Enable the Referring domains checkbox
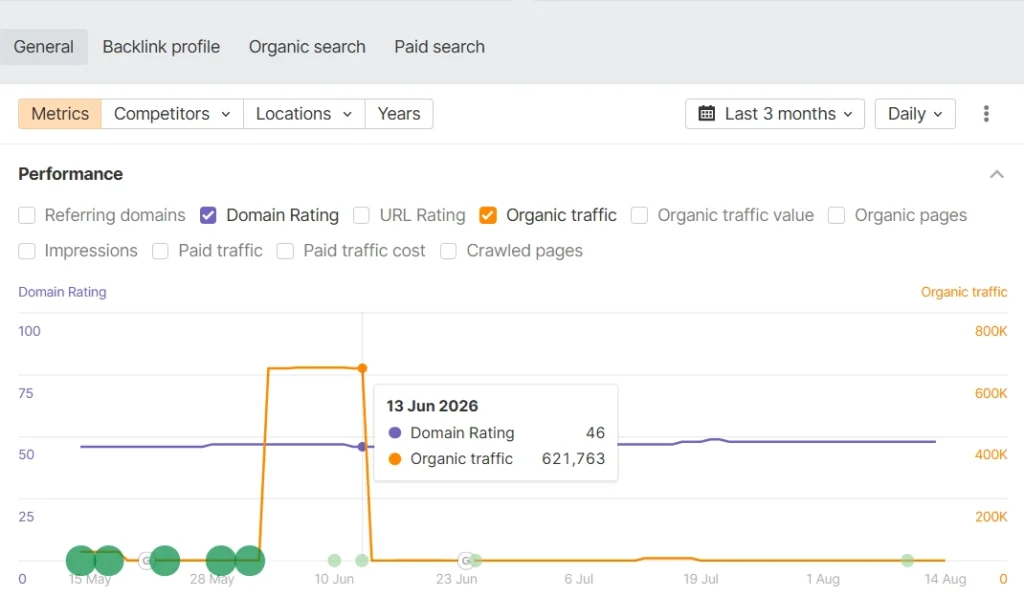Screen dimensions: 1024x597 [x=27, y=216]
